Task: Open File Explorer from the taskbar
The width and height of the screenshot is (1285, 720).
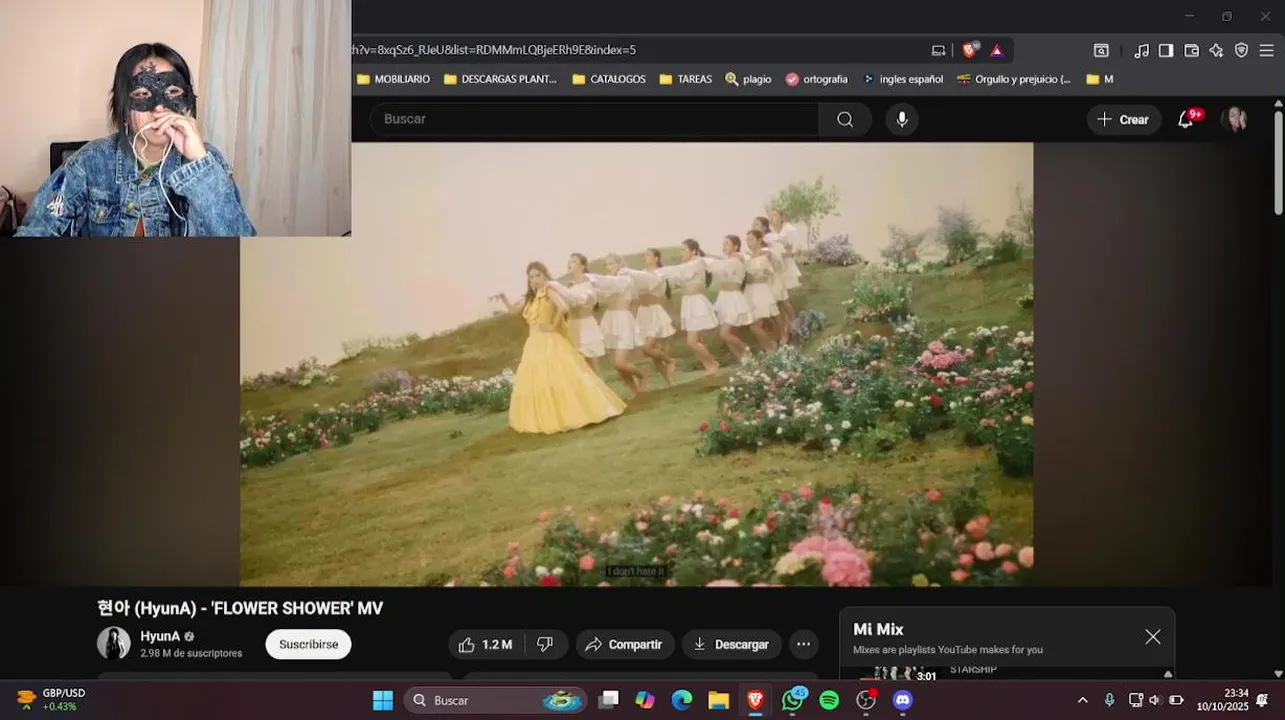Action: click(x=718, y=700)
